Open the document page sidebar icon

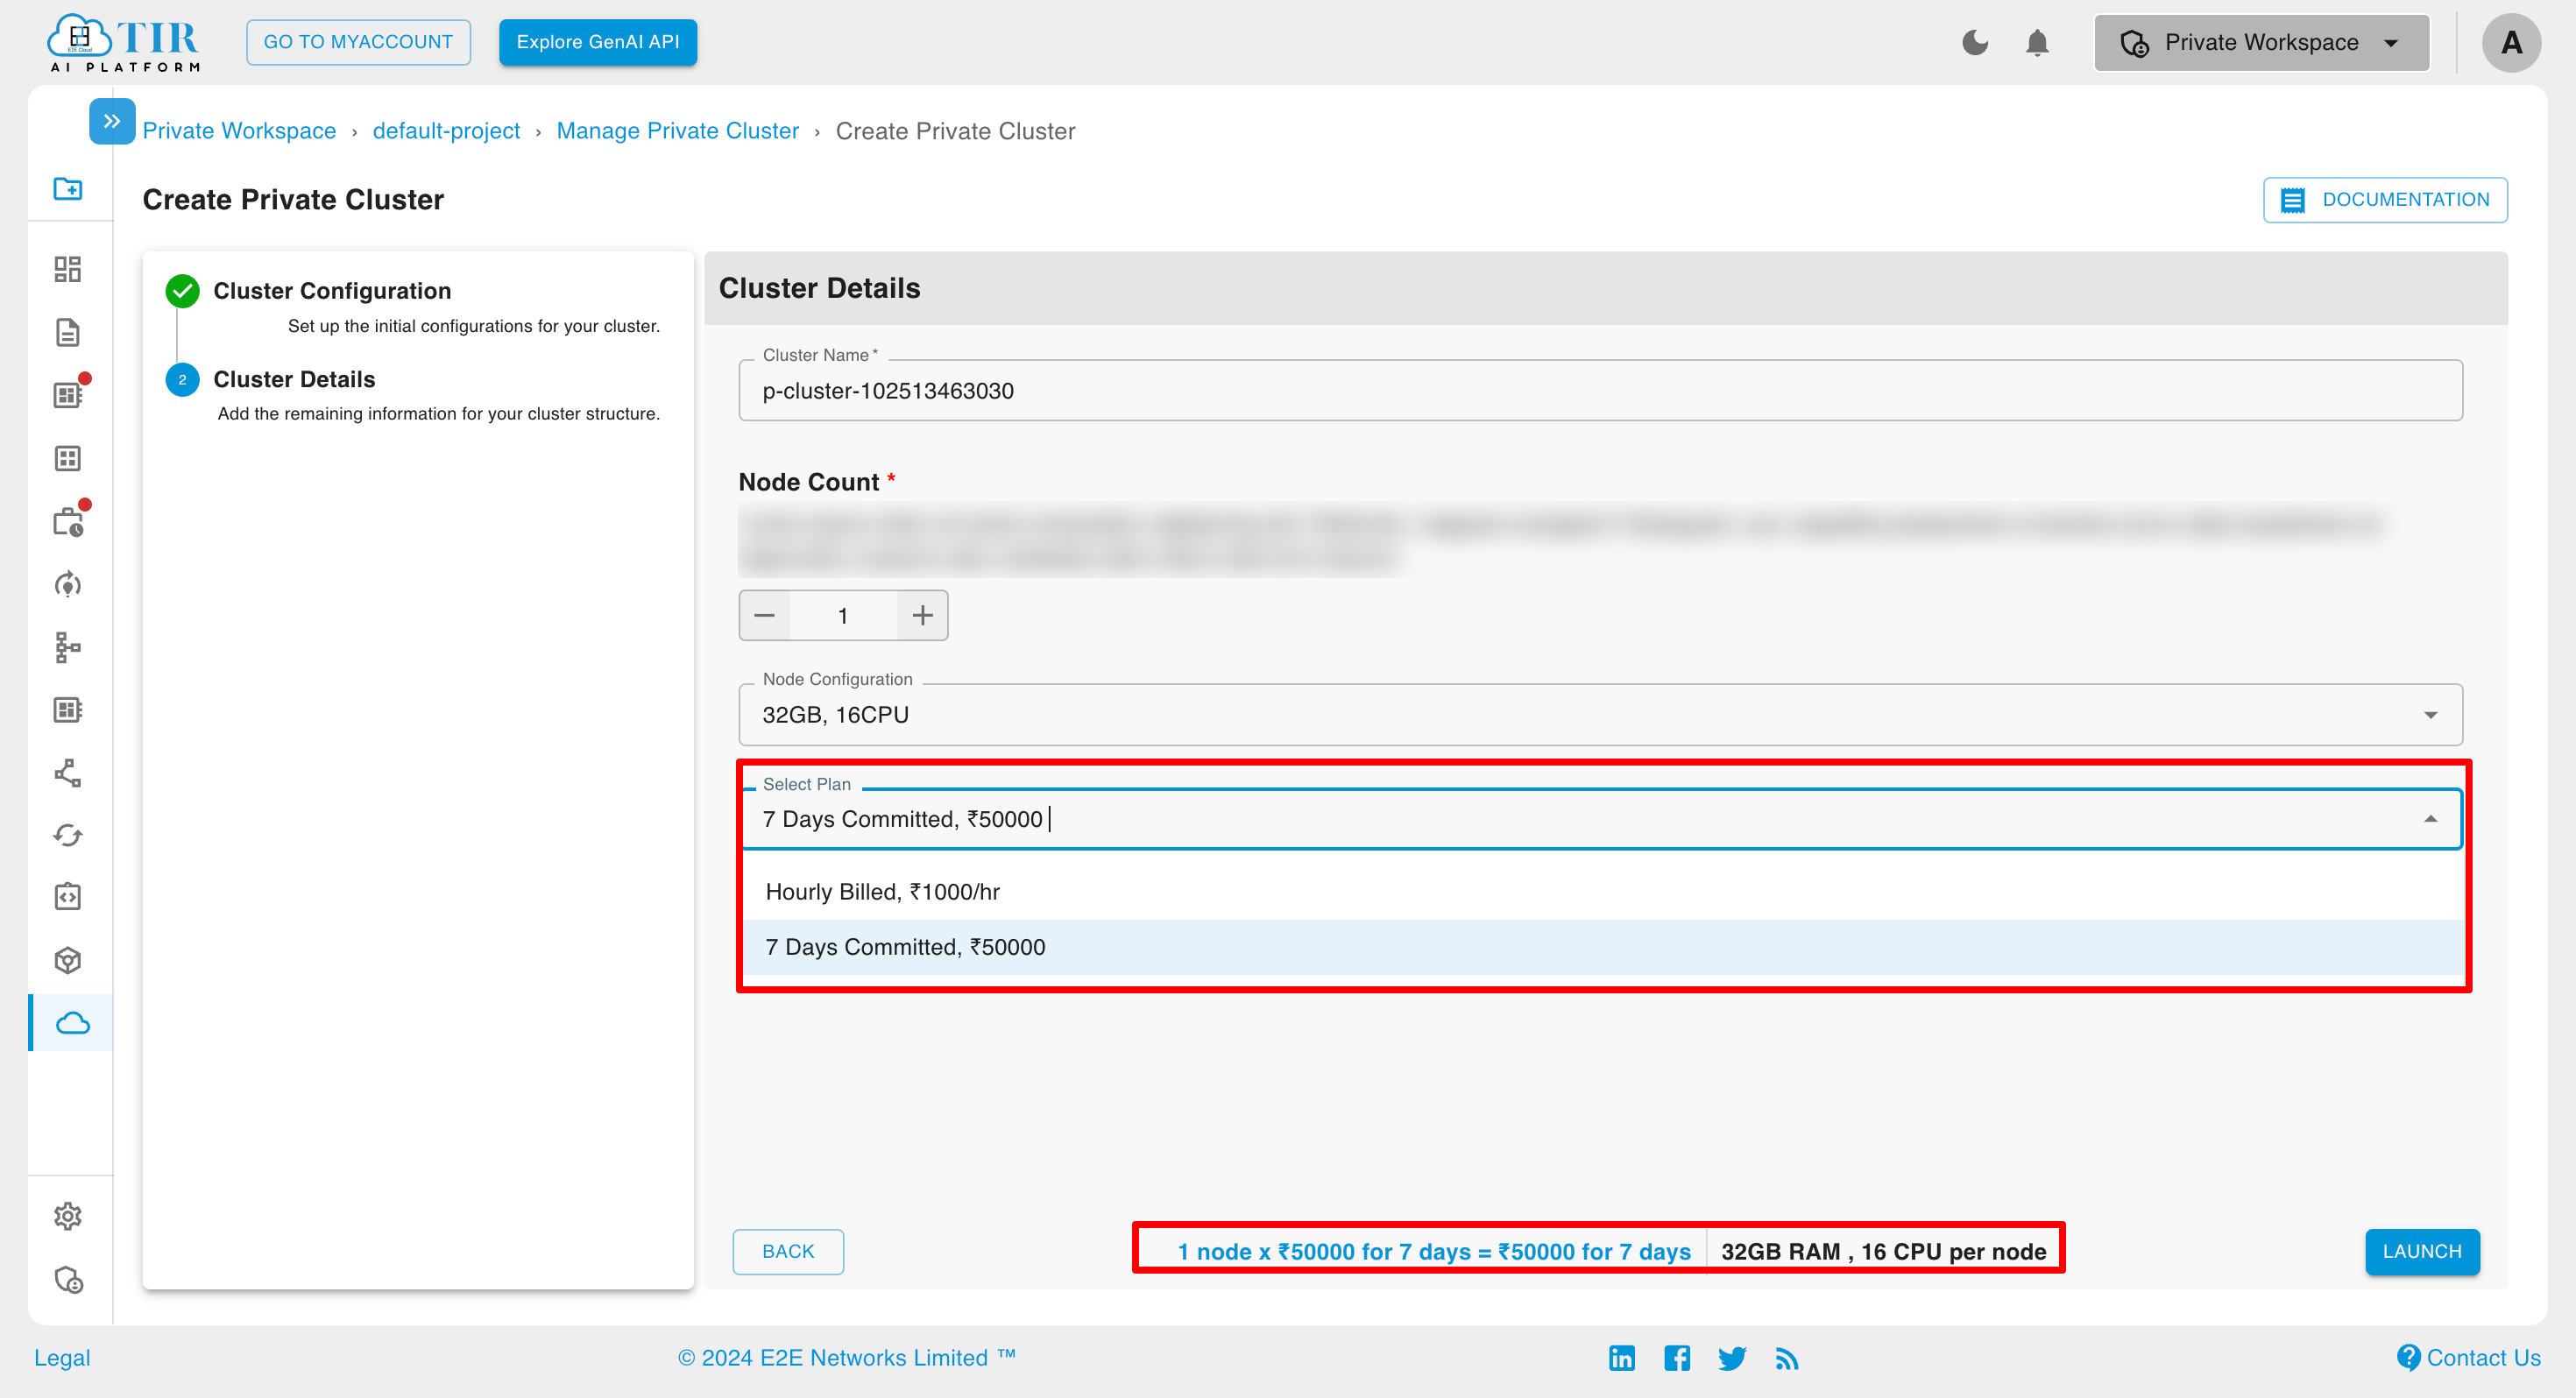point(68,332)
